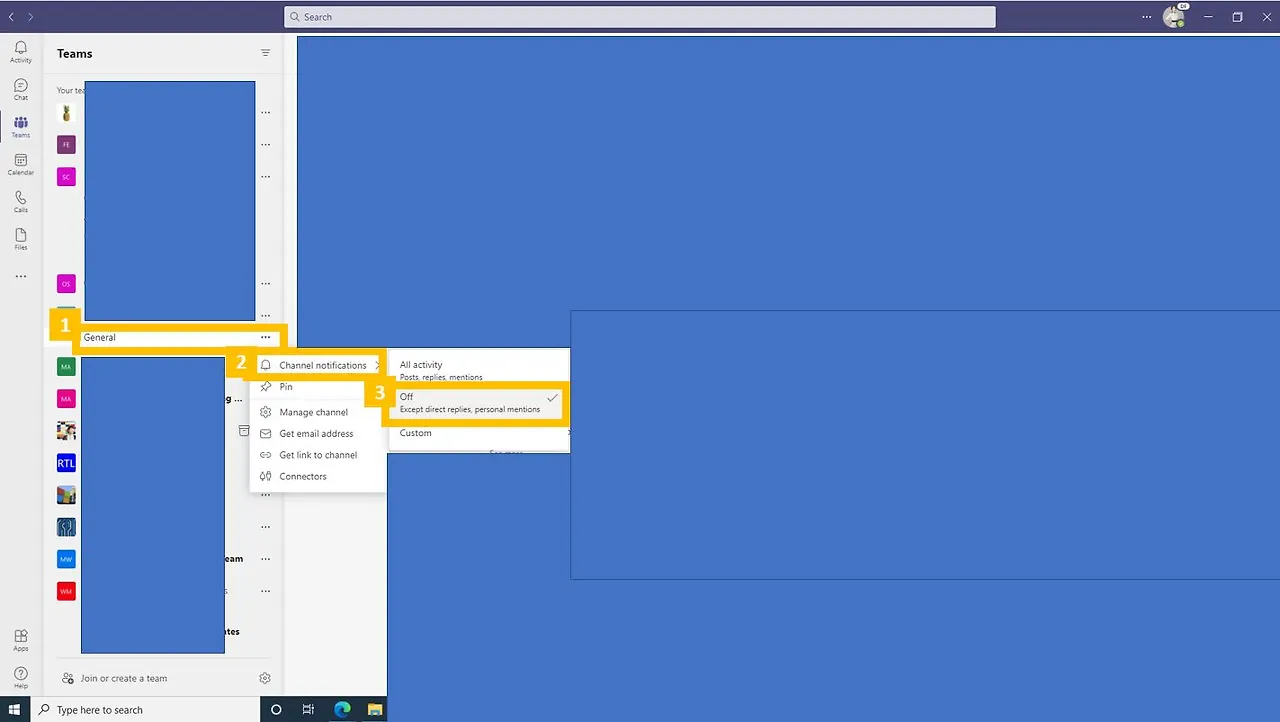Click the taskbar Type here to search box
1280x722 pixels.
144,709
